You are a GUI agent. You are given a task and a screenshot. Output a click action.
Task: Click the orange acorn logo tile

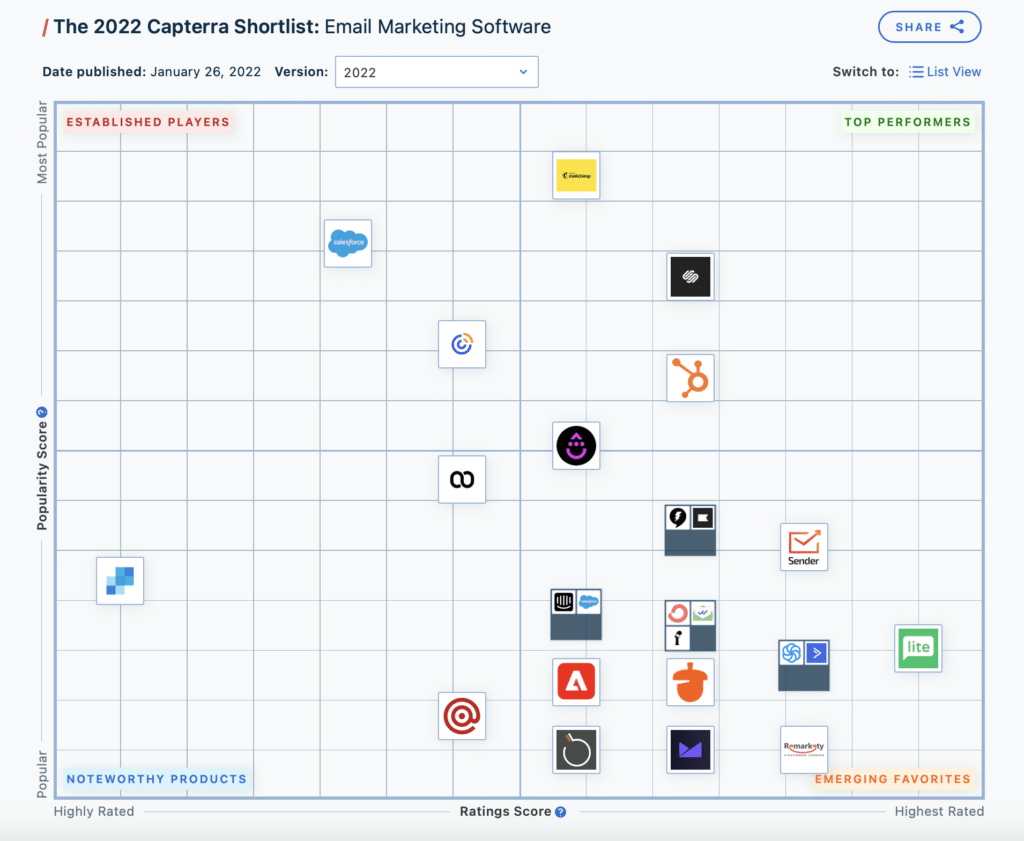[x=690, y=682]
